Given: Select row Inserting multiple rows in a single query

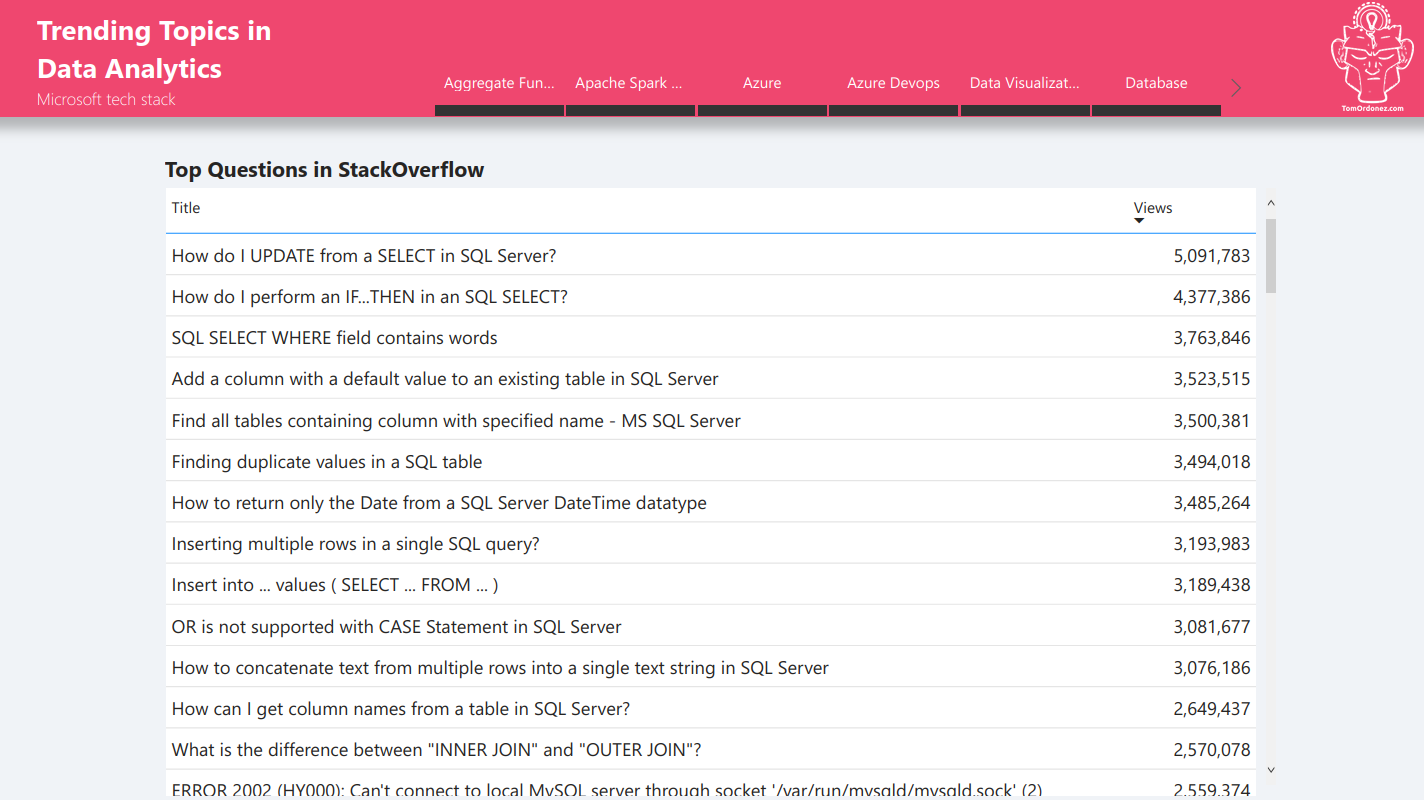Looking at the screenshot, I should [x=711, y=543].
